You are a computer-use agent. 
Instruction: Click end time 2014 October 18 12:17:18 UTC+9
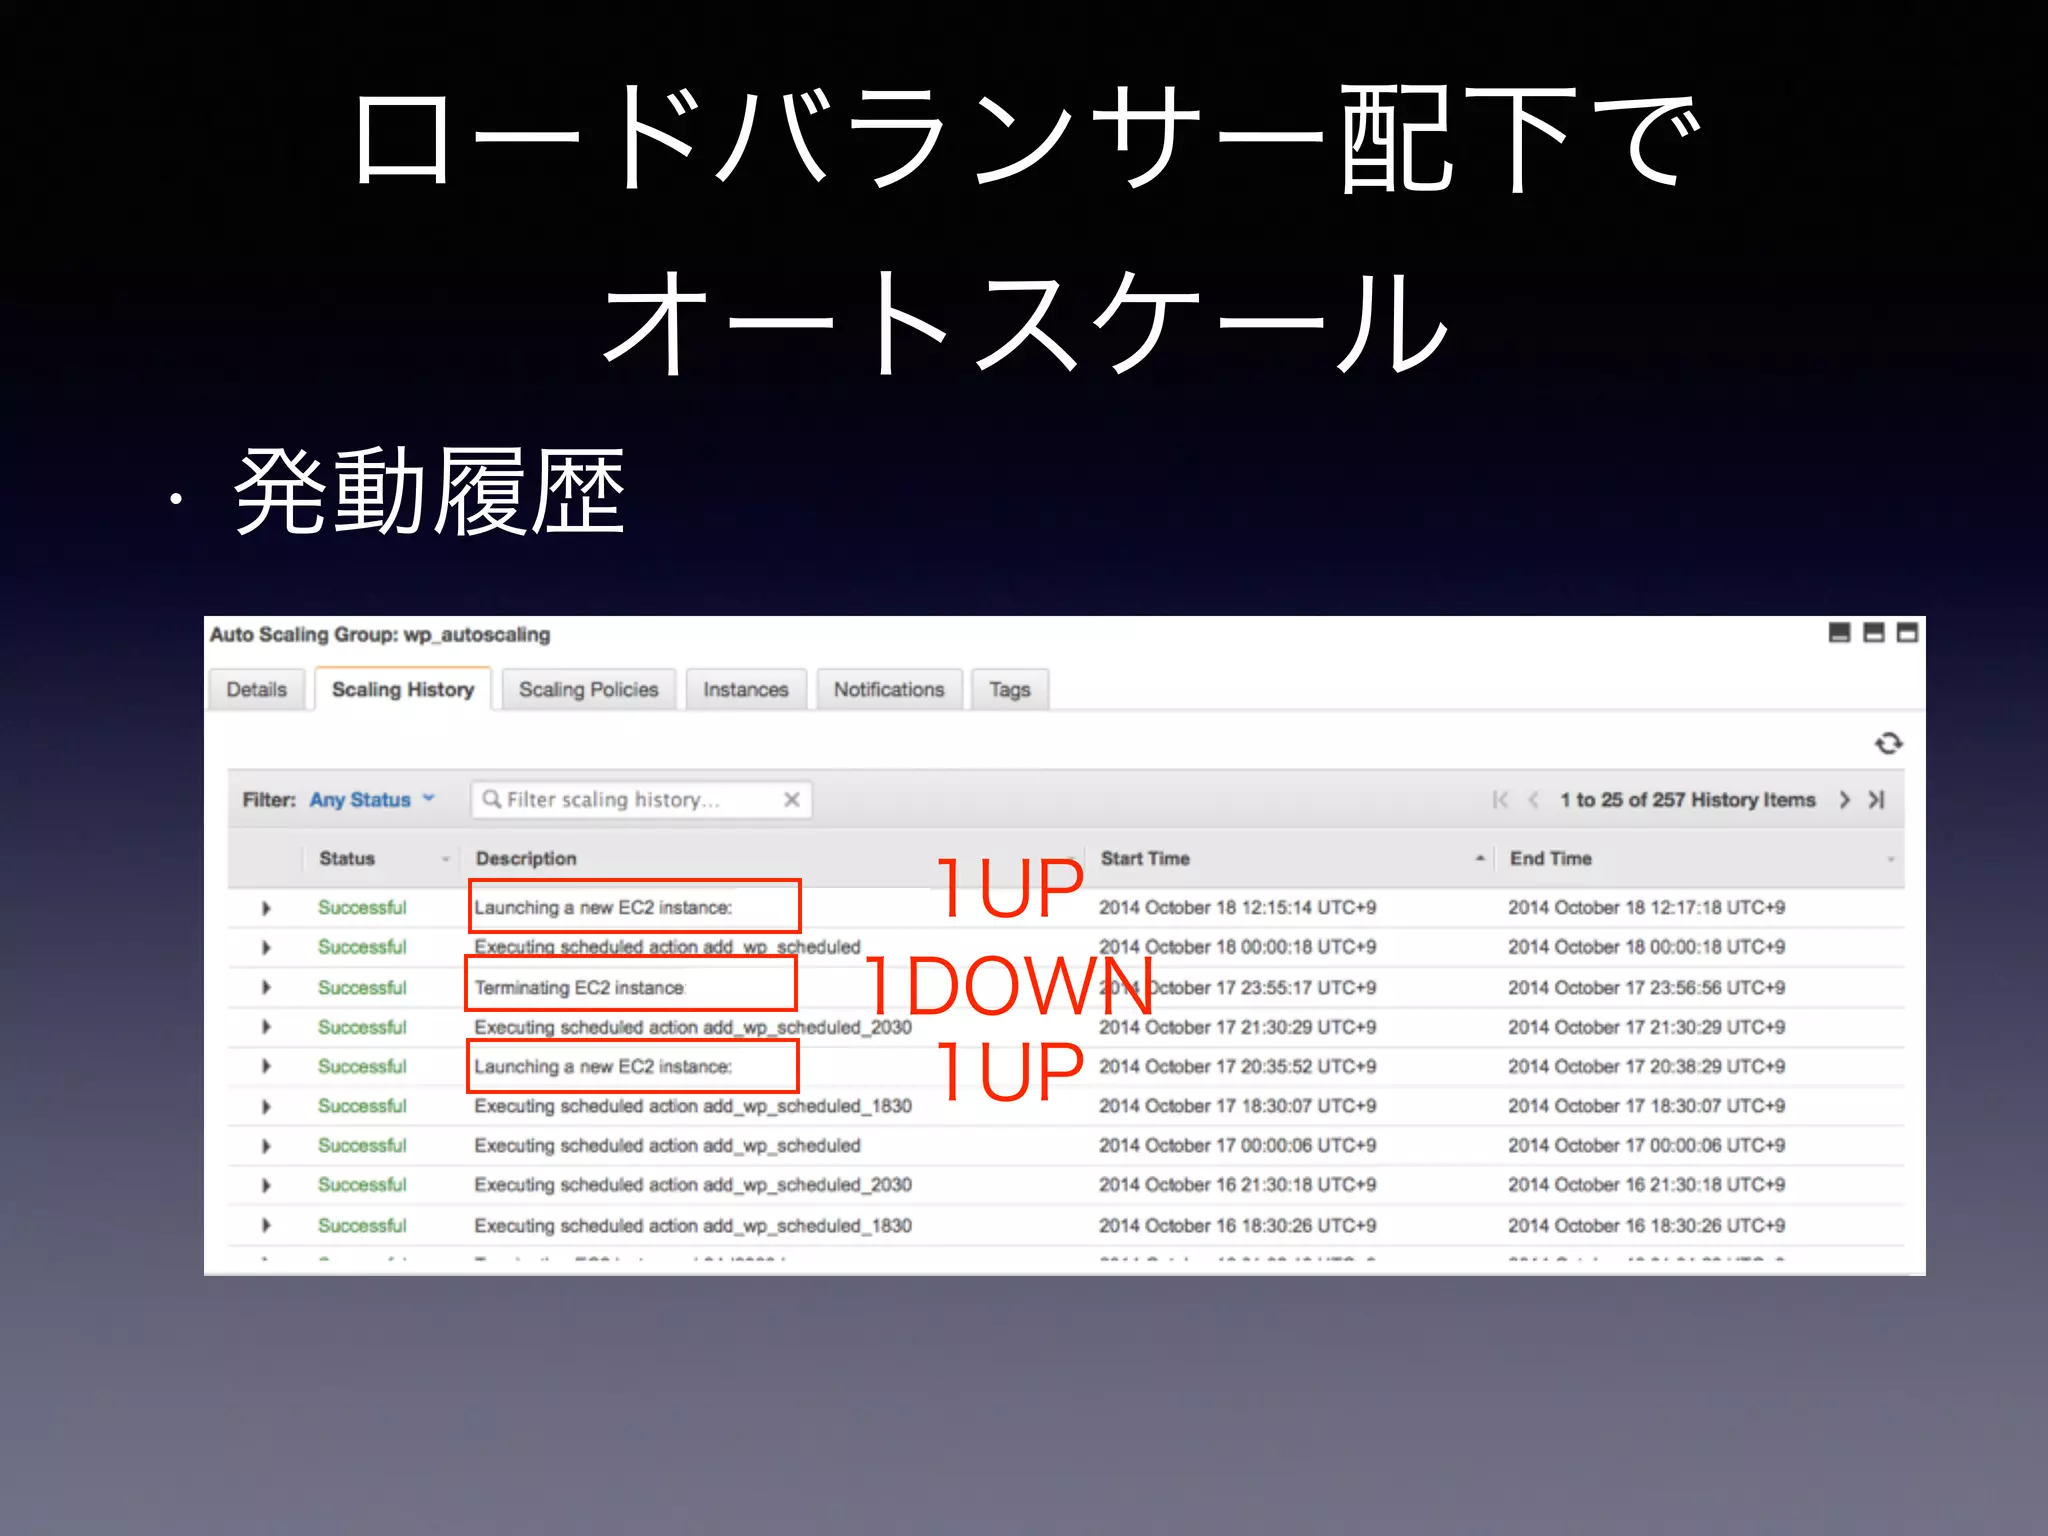pos(1646,908)
